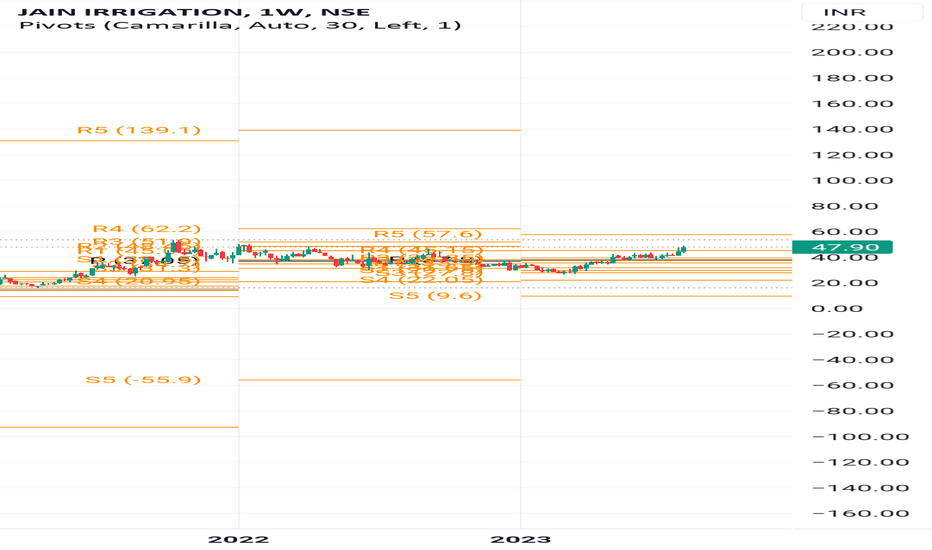Click the 0.00 price axis value
Viewport: 932px width, 550px height.
tap(837, 308)
